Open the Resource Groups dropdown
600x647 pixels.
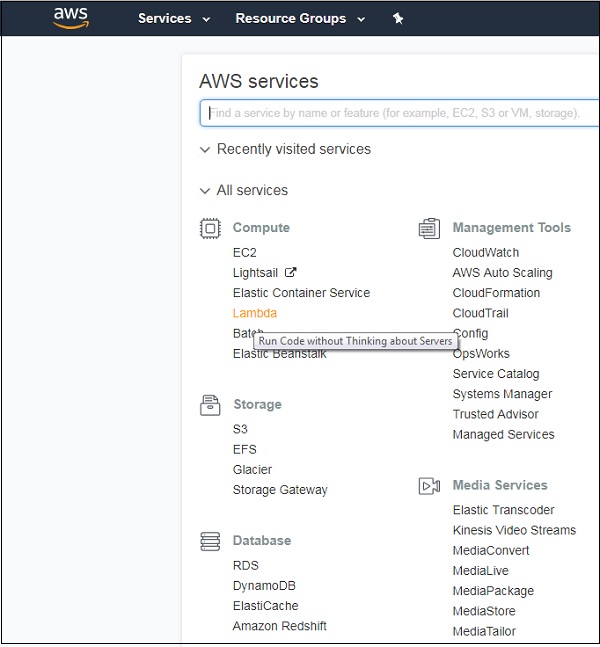click(x=300, y=19)
